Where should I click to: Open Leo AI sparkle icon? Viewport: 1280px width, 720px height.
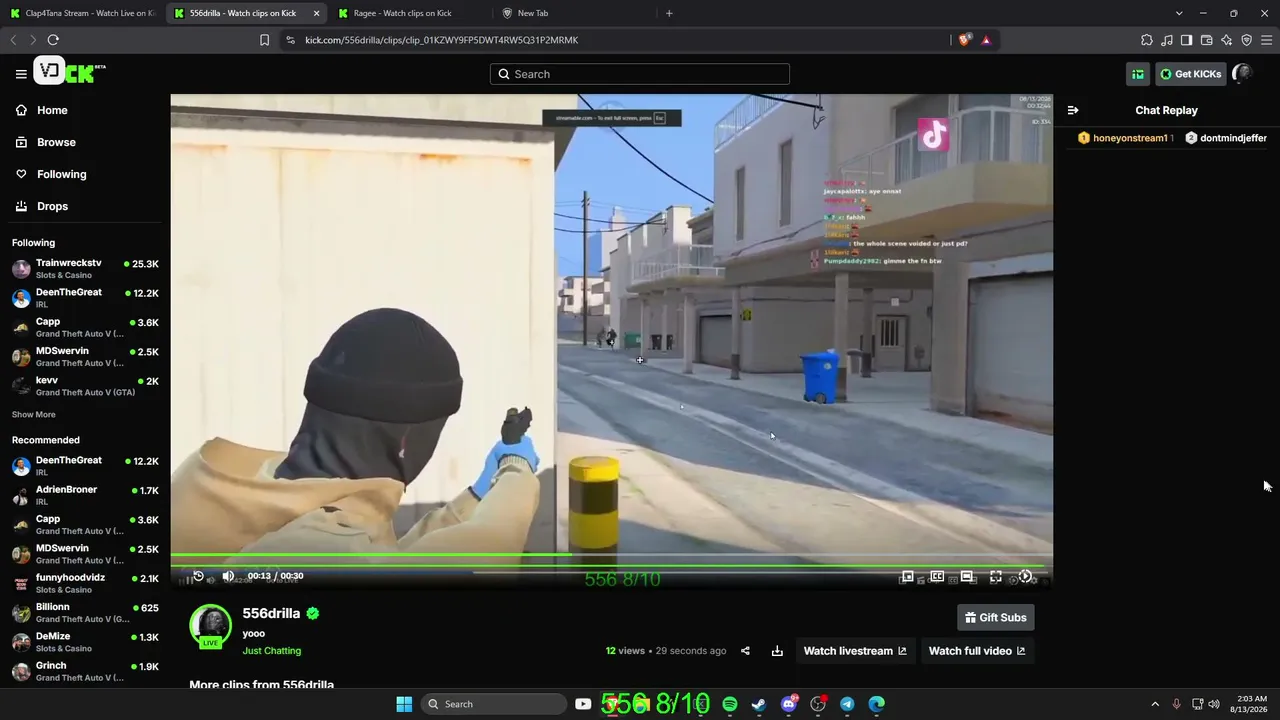1227,40
